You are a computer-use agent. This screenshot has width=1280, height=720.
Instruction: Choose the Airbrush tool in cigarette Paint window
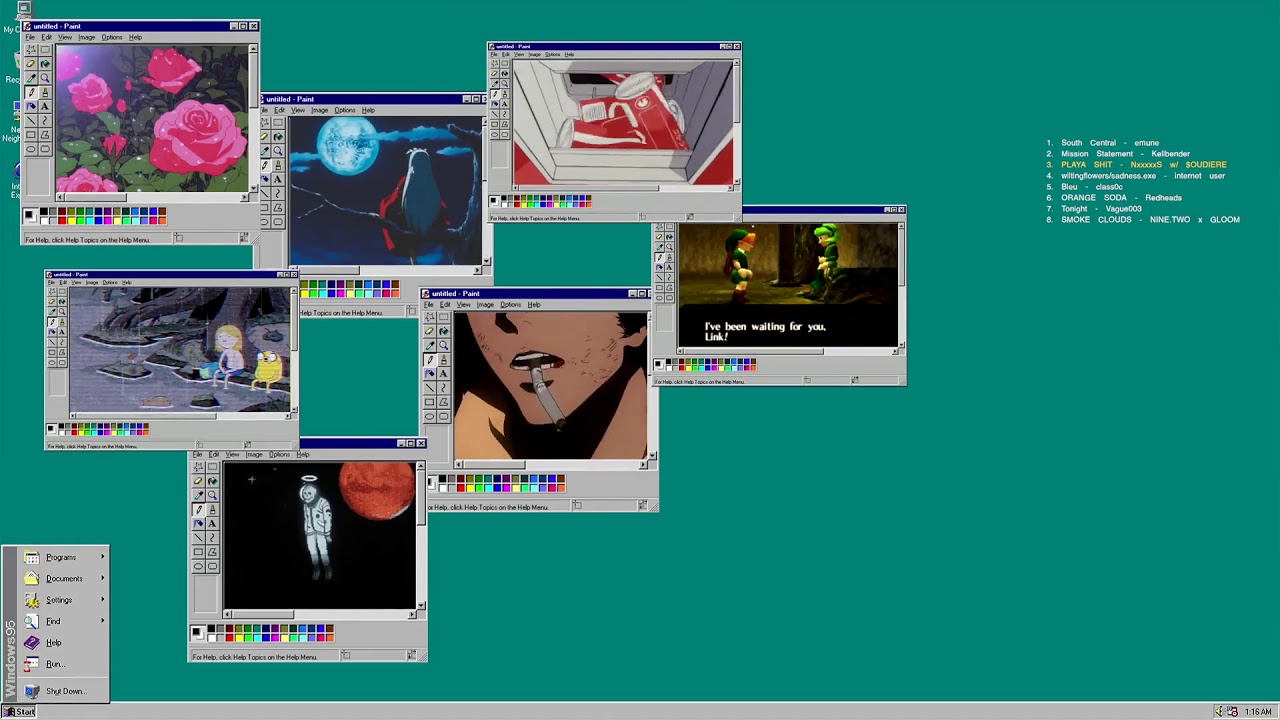click(430, 373)
